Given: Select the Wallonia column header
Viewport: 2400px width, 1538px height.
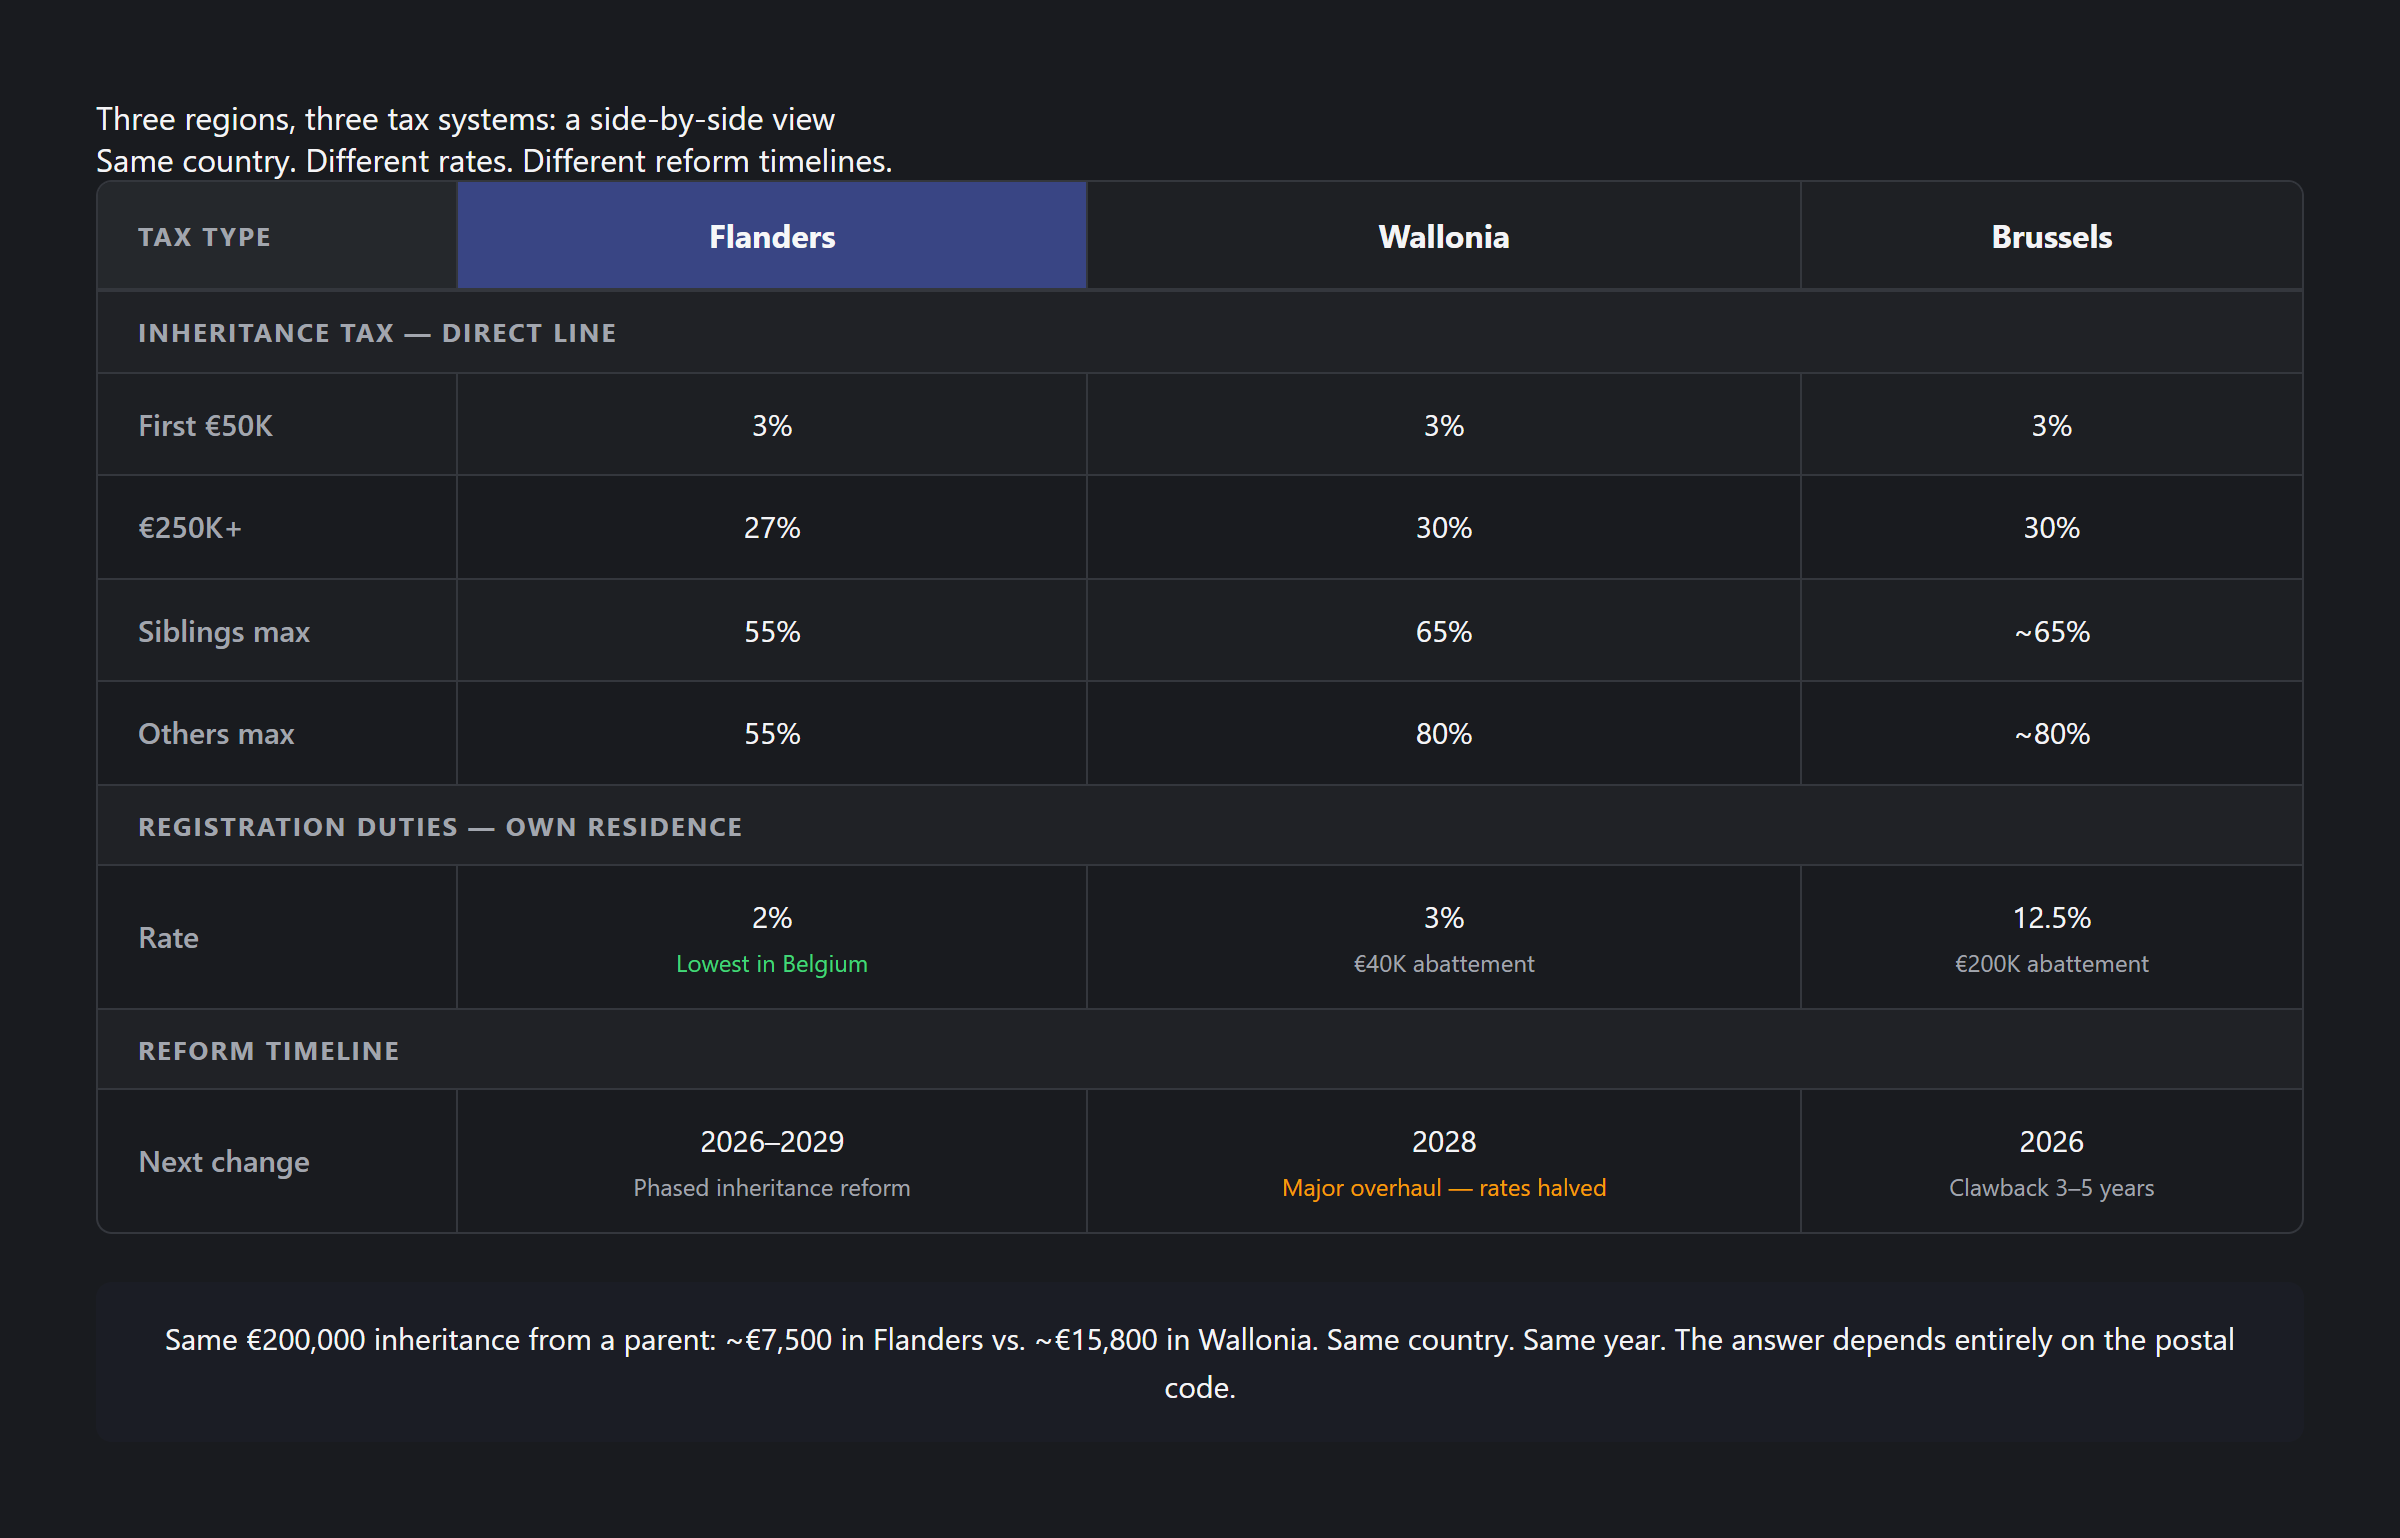Looking at the screenshot, I should pos(1443,237).
